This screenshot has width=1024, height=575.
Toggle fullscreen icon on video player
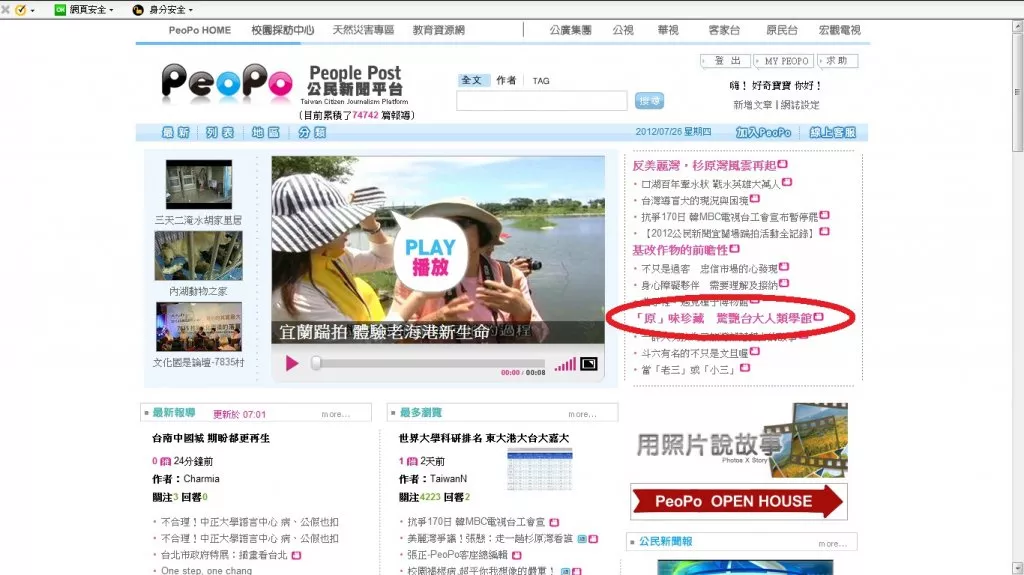[588, 364]
